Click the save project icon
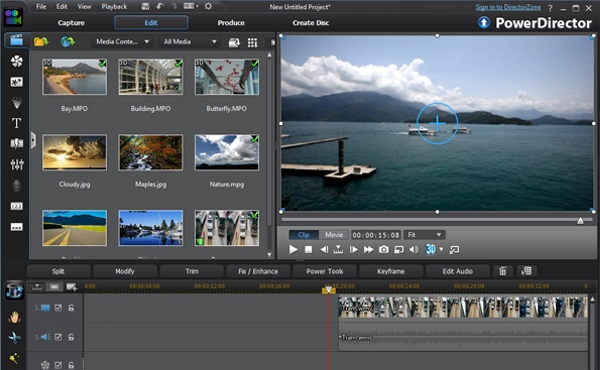The image size is (600, 370). tap(145, 6)
